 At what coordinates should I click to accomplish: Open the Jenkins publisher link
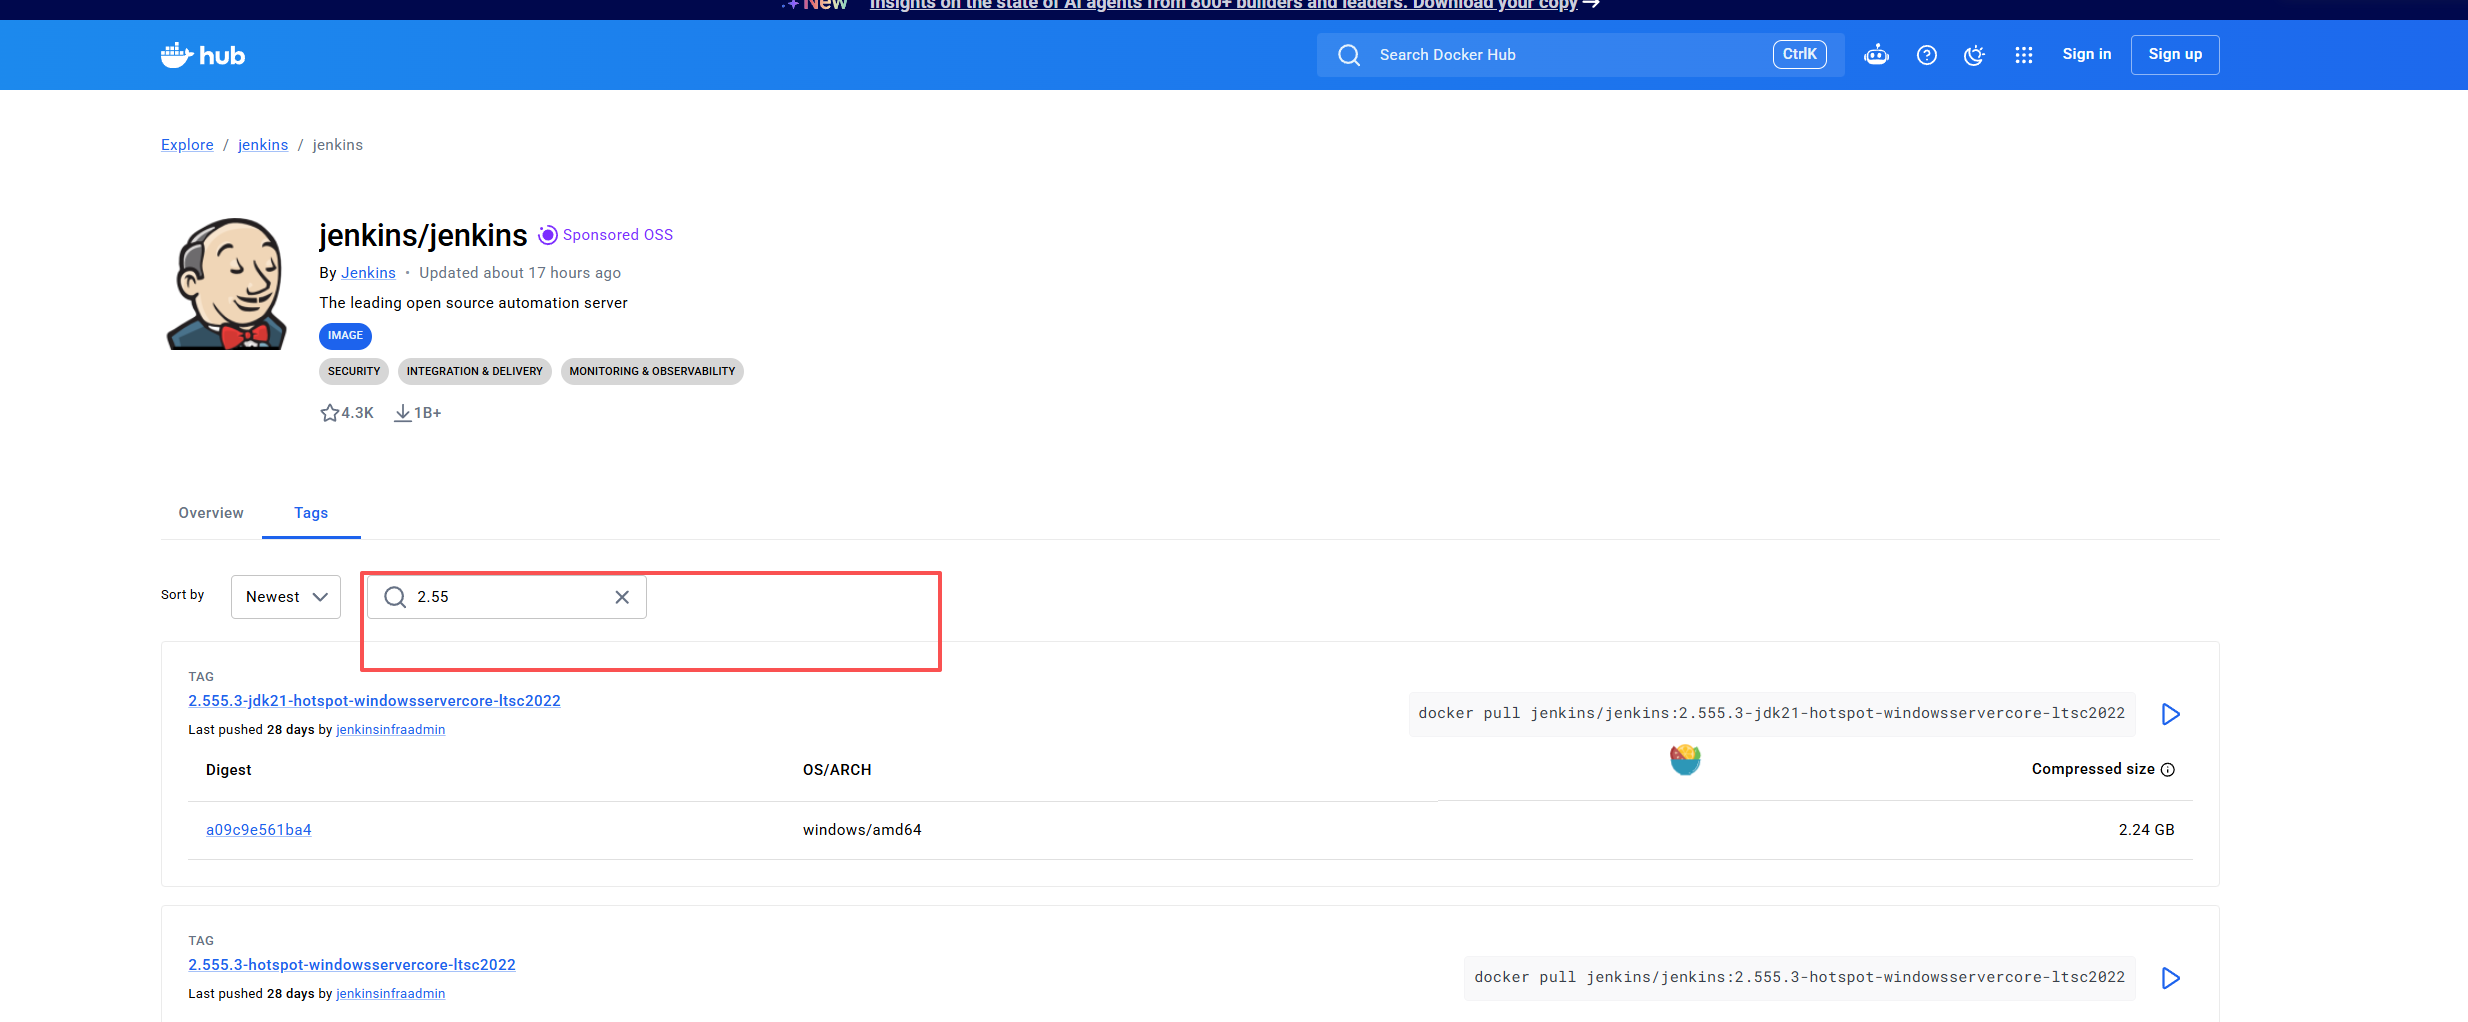point(368,273)
